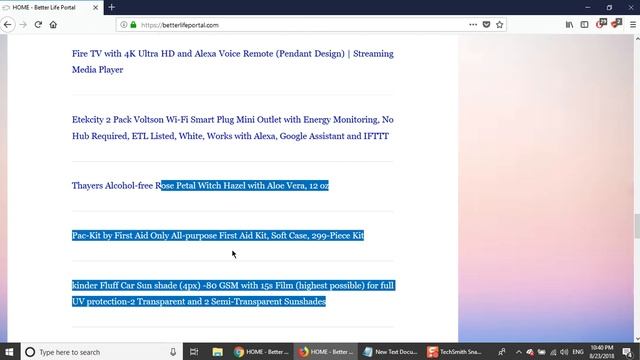
Task: Toggle the sidebar view icon
Action: pyautogui.click(x=584, y=25)
